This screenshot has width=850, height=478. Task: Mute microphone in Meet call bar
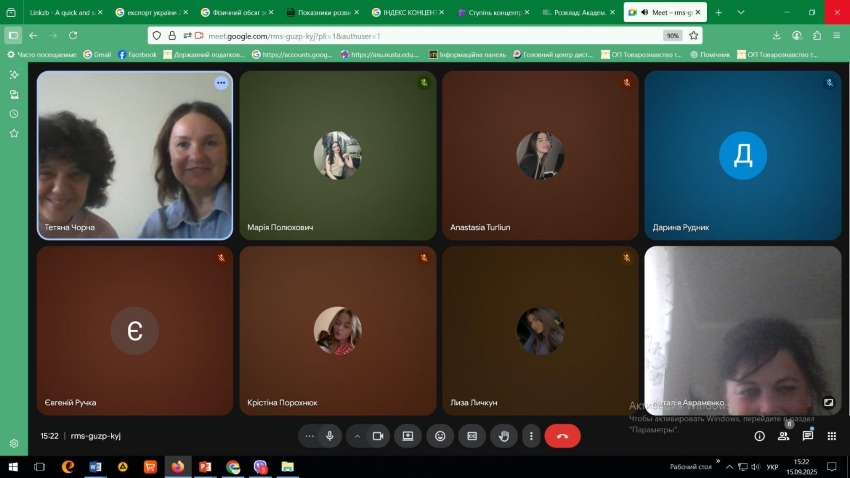(x=329, y=436)
